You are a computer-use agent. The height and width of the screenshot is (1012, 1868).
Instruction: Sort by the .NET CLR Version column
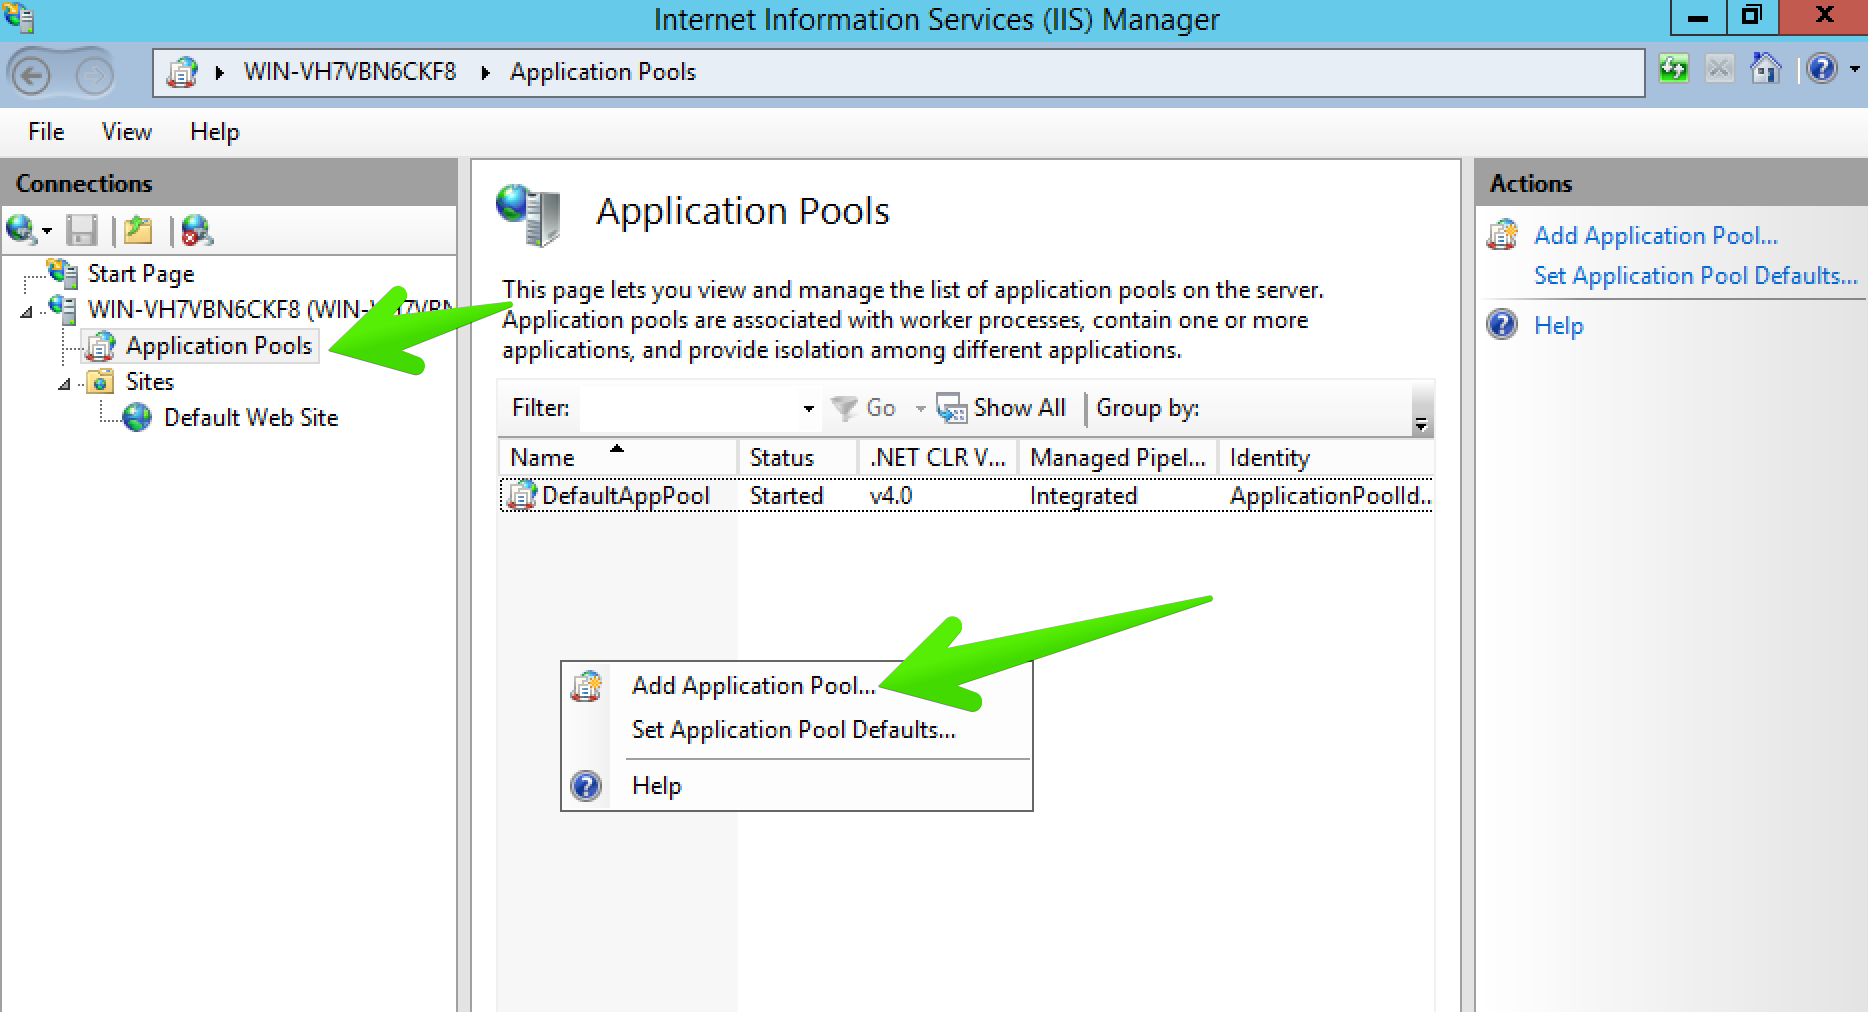pyautogui.click(x=938, y=458)
